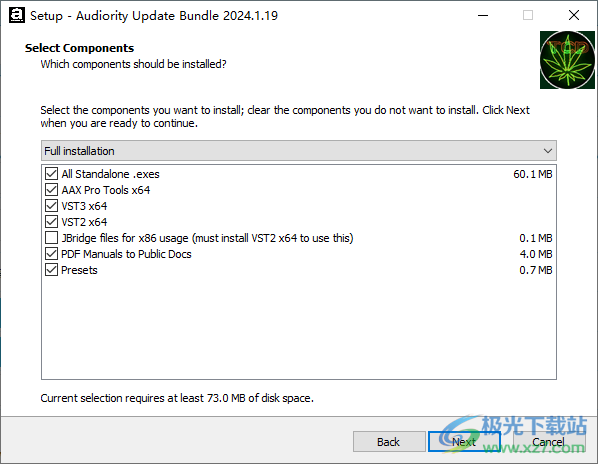598x464 pixels.
Task: Select the Presets component label
Action: (79, 270)
